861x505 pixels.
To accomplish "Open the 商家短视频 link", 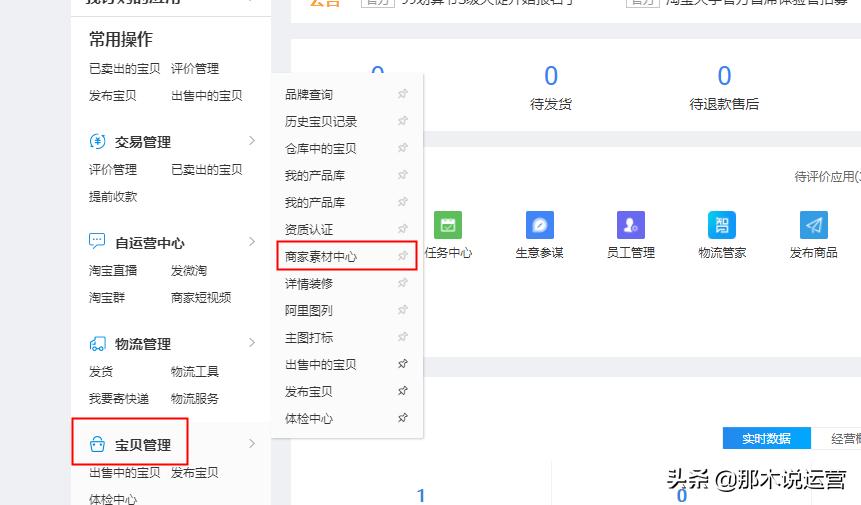I will (x=201, y=298).
